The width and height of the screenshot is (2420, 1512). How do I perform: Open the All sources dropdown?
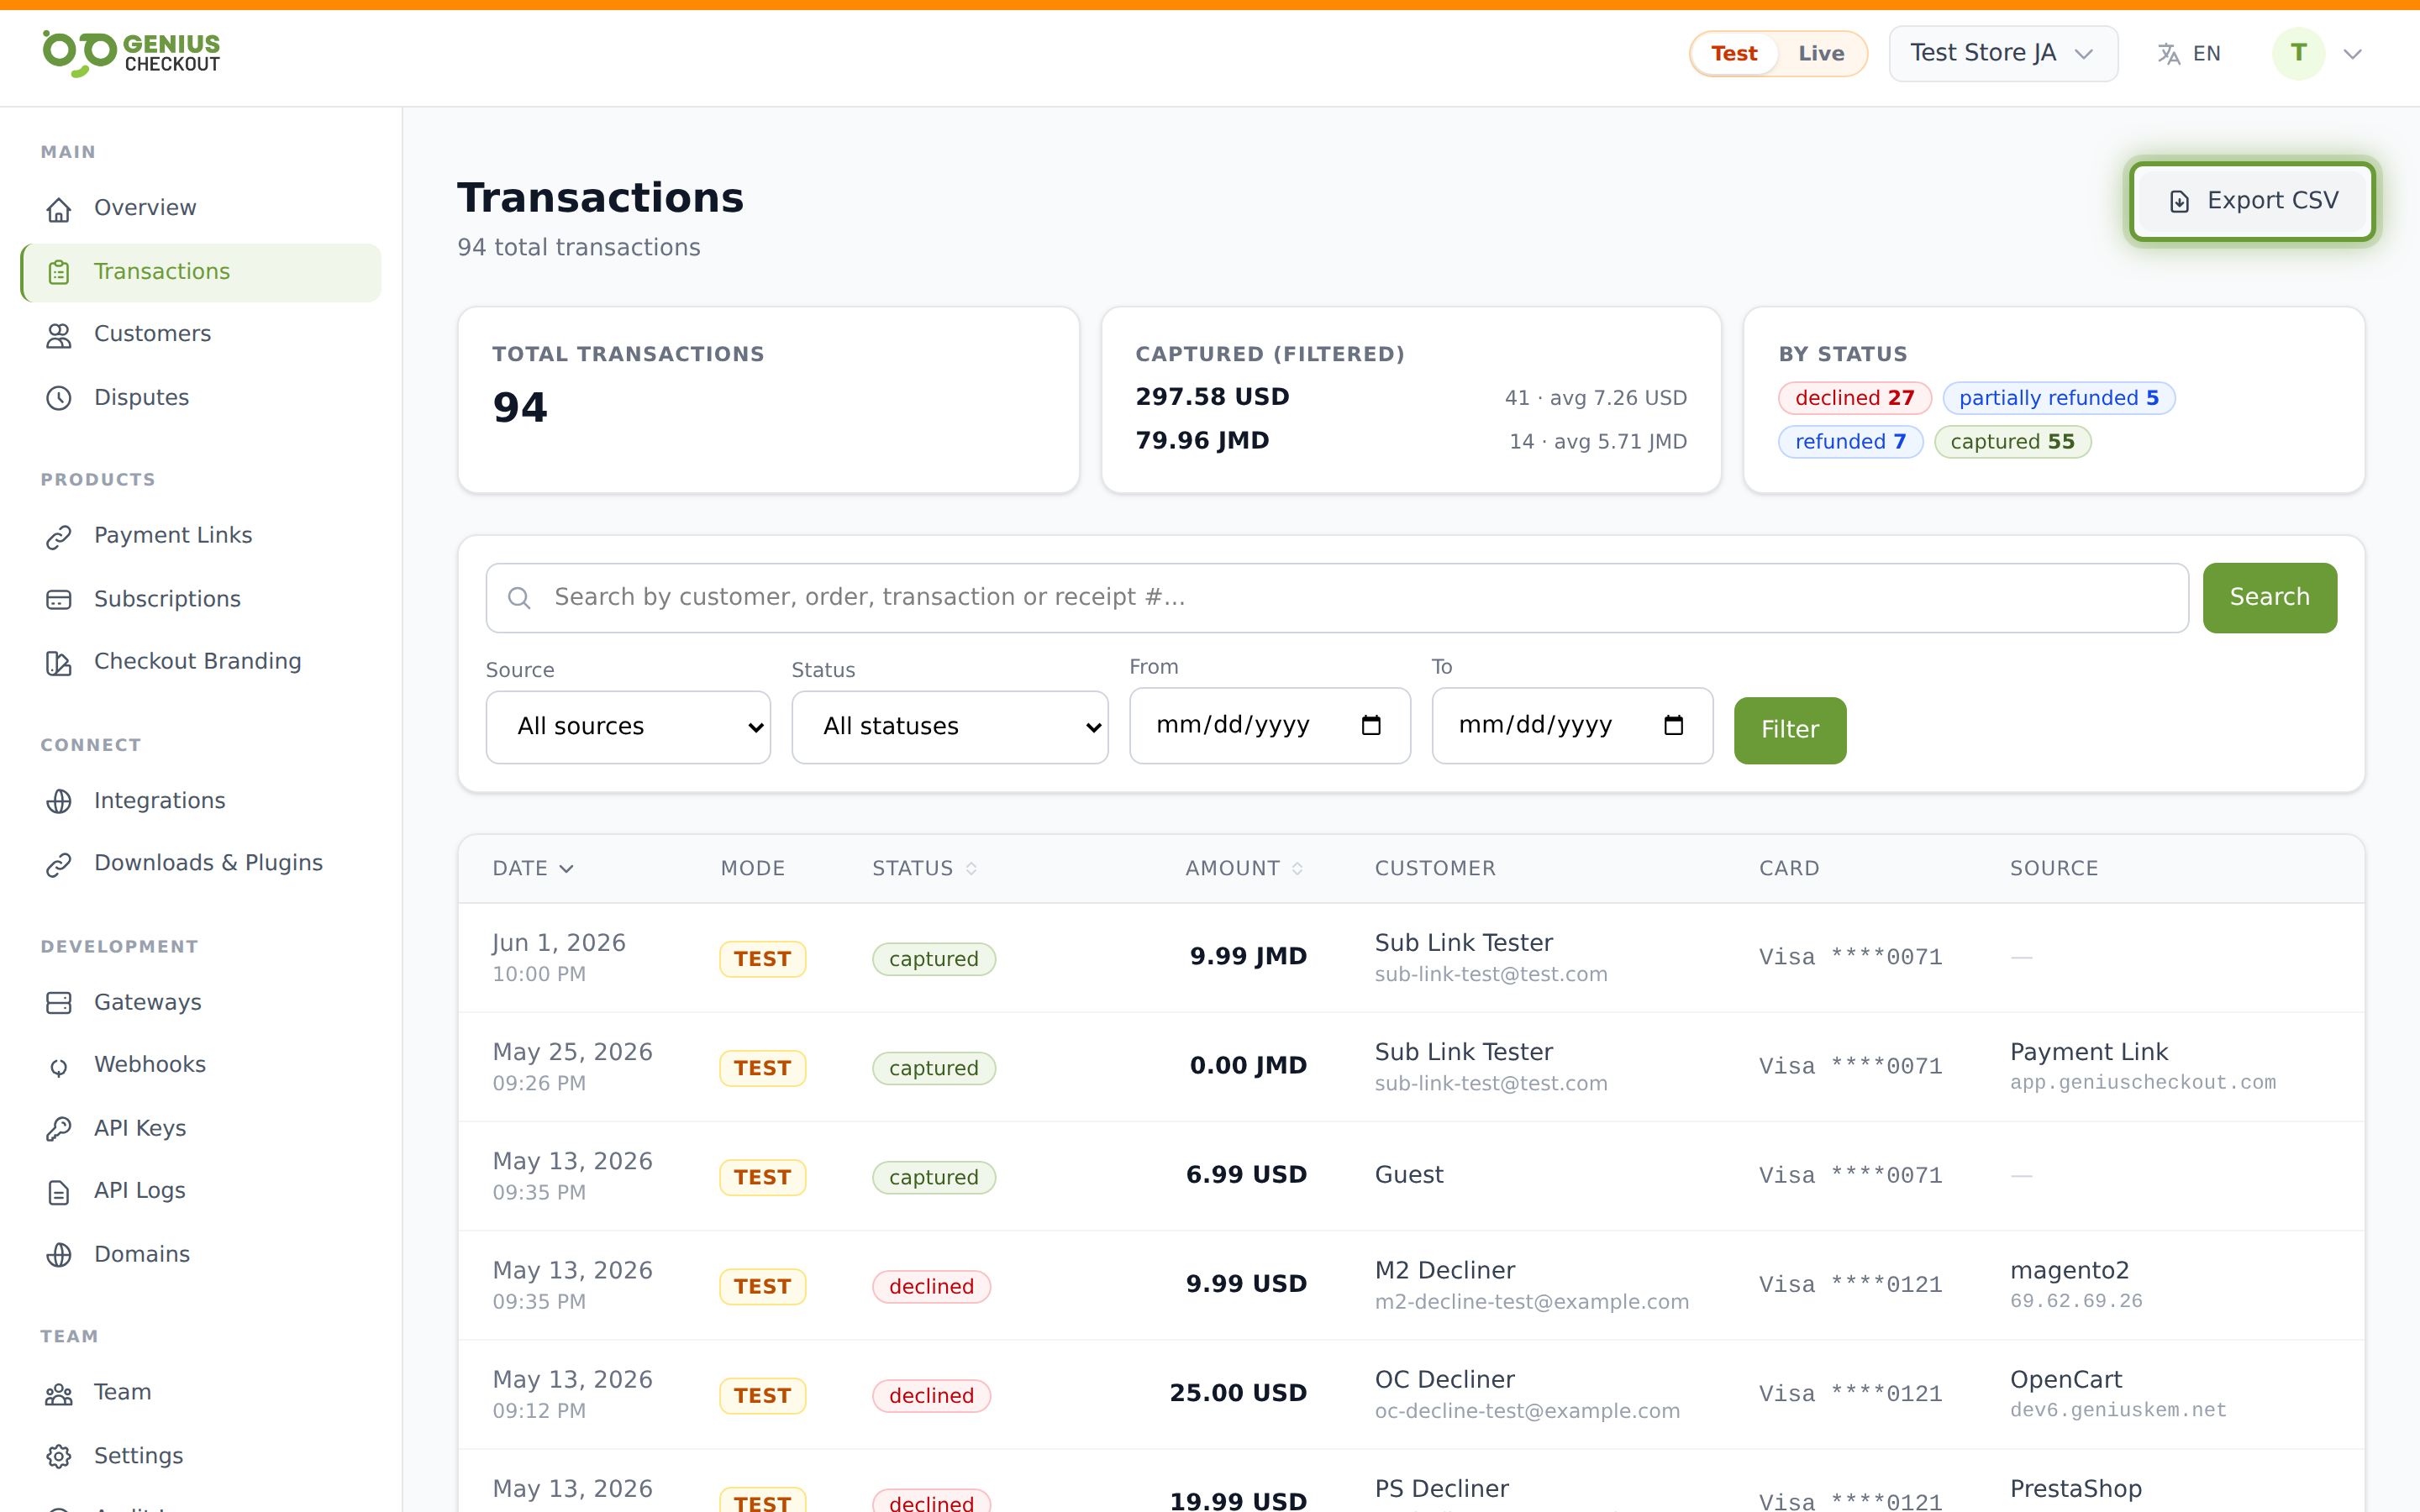point(628,727)
